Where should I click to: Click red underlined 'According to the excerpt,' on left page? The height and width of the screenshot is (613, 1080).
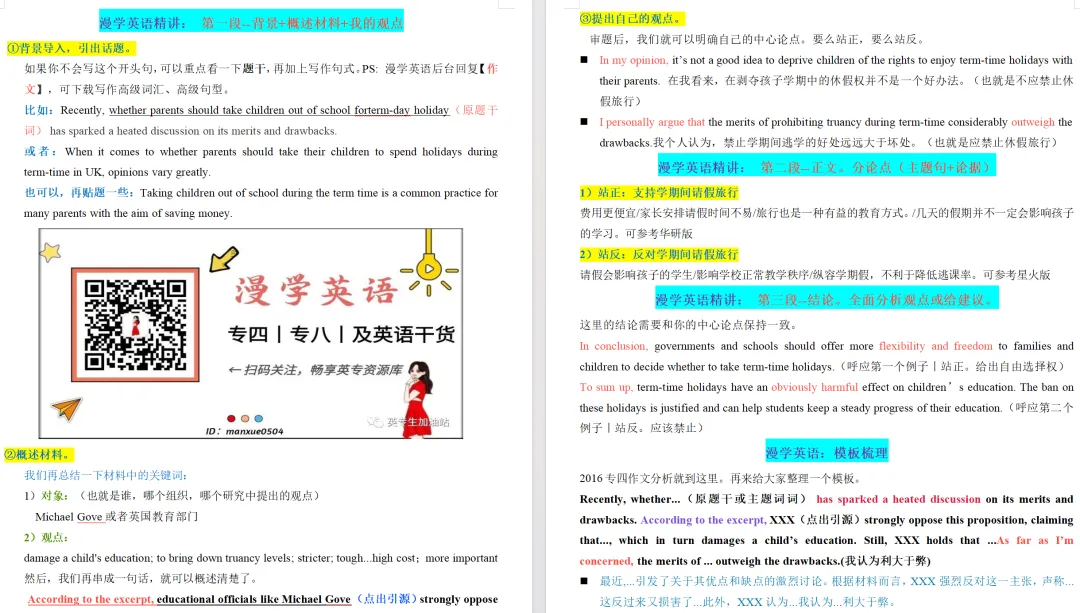click(x=91, y=599)
